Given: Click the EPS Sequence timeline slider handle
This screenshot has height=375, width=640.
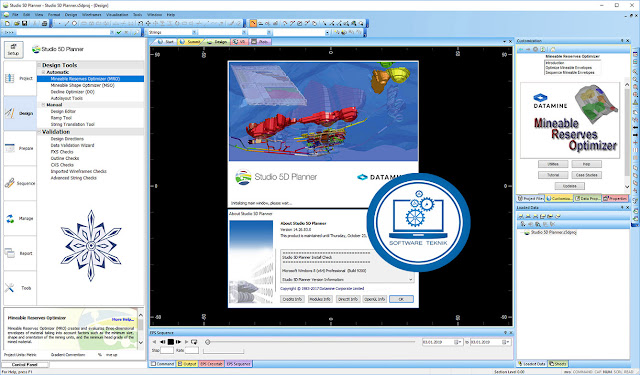Looking at the screenshot, I should click(207, 342).
